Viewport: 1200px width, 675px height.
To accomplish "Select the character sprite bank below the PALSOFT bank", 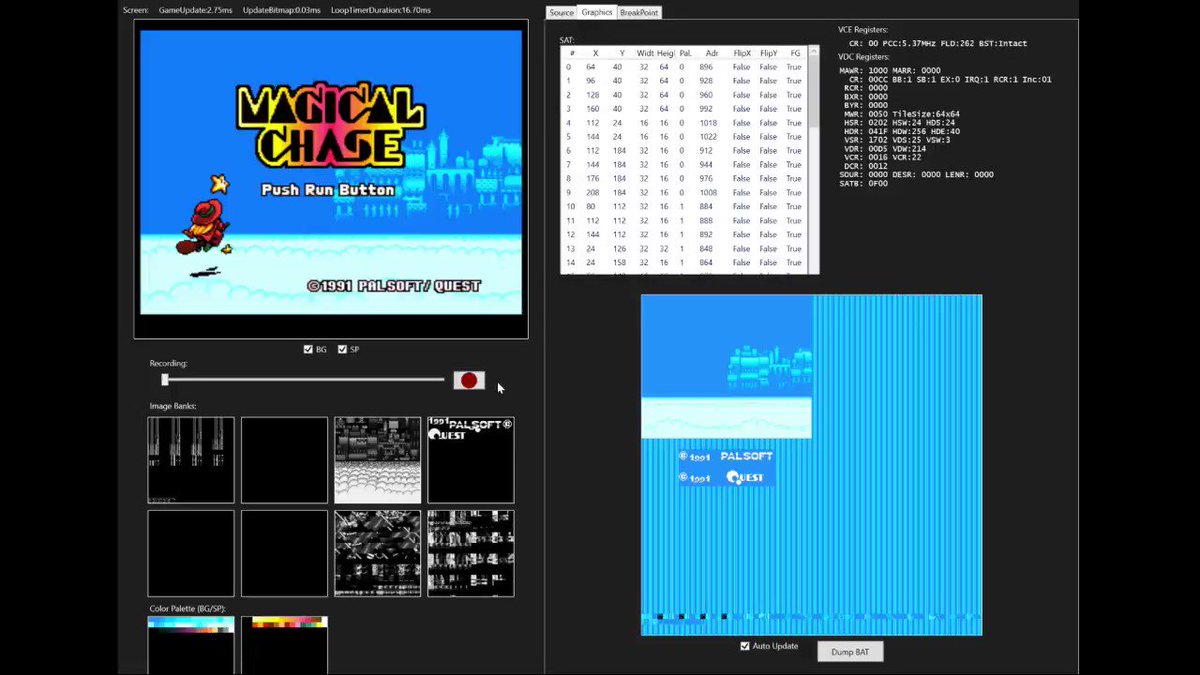I will coord(471,553).
